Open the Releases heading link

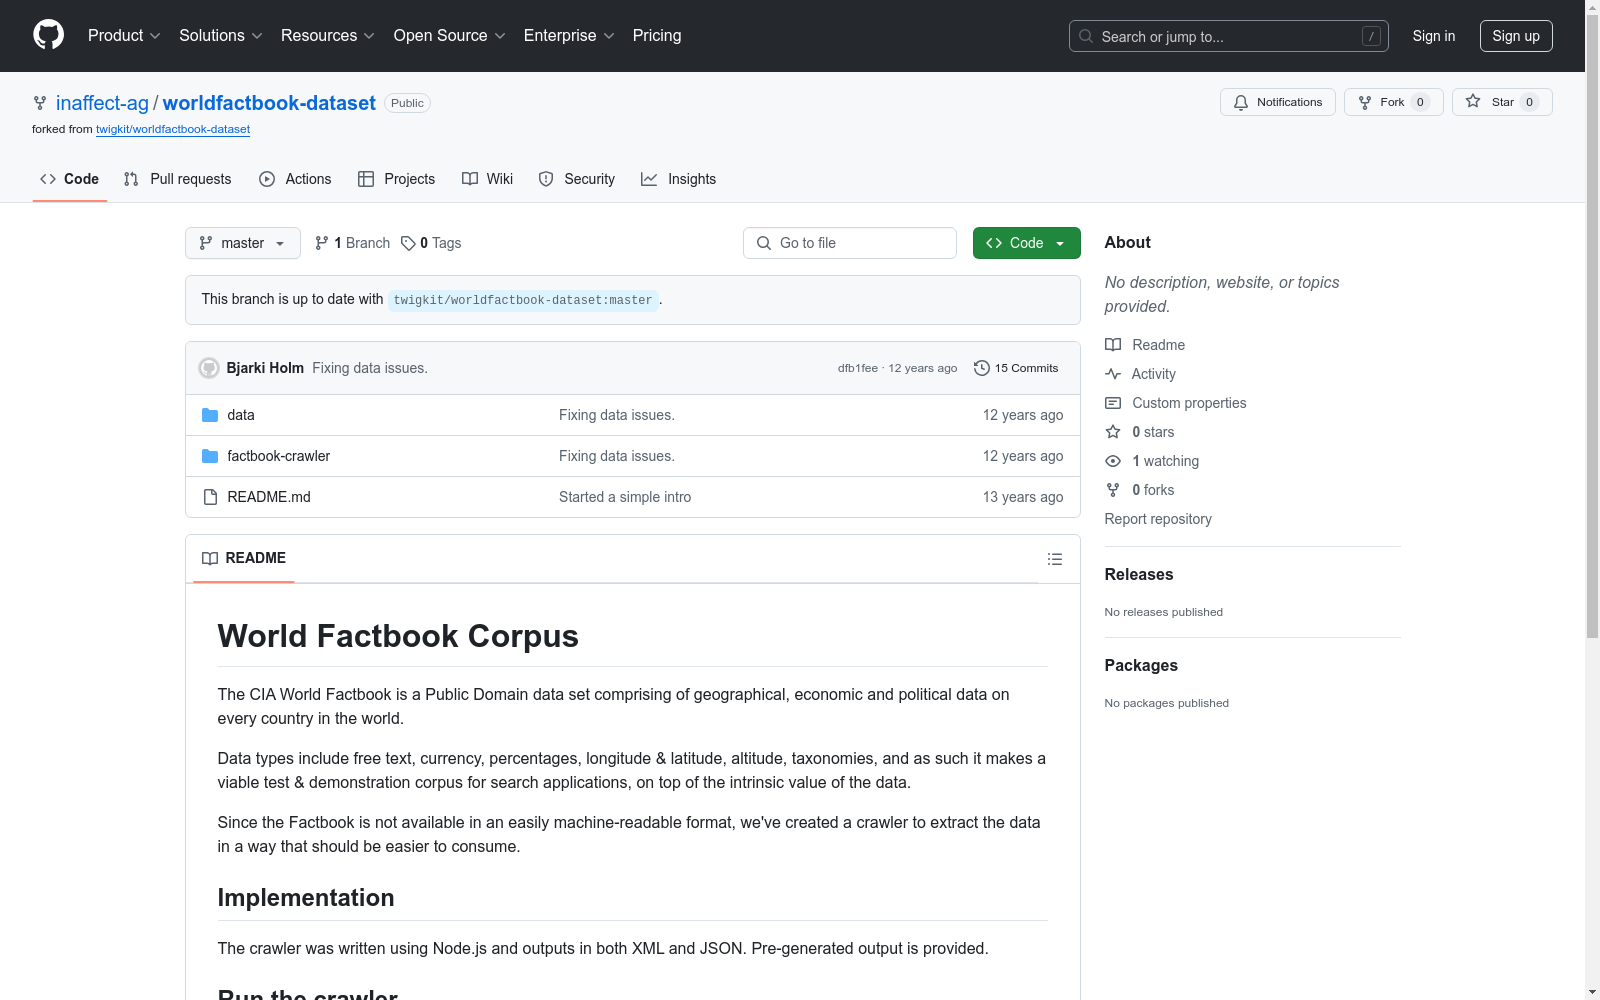pos(1139,574)
